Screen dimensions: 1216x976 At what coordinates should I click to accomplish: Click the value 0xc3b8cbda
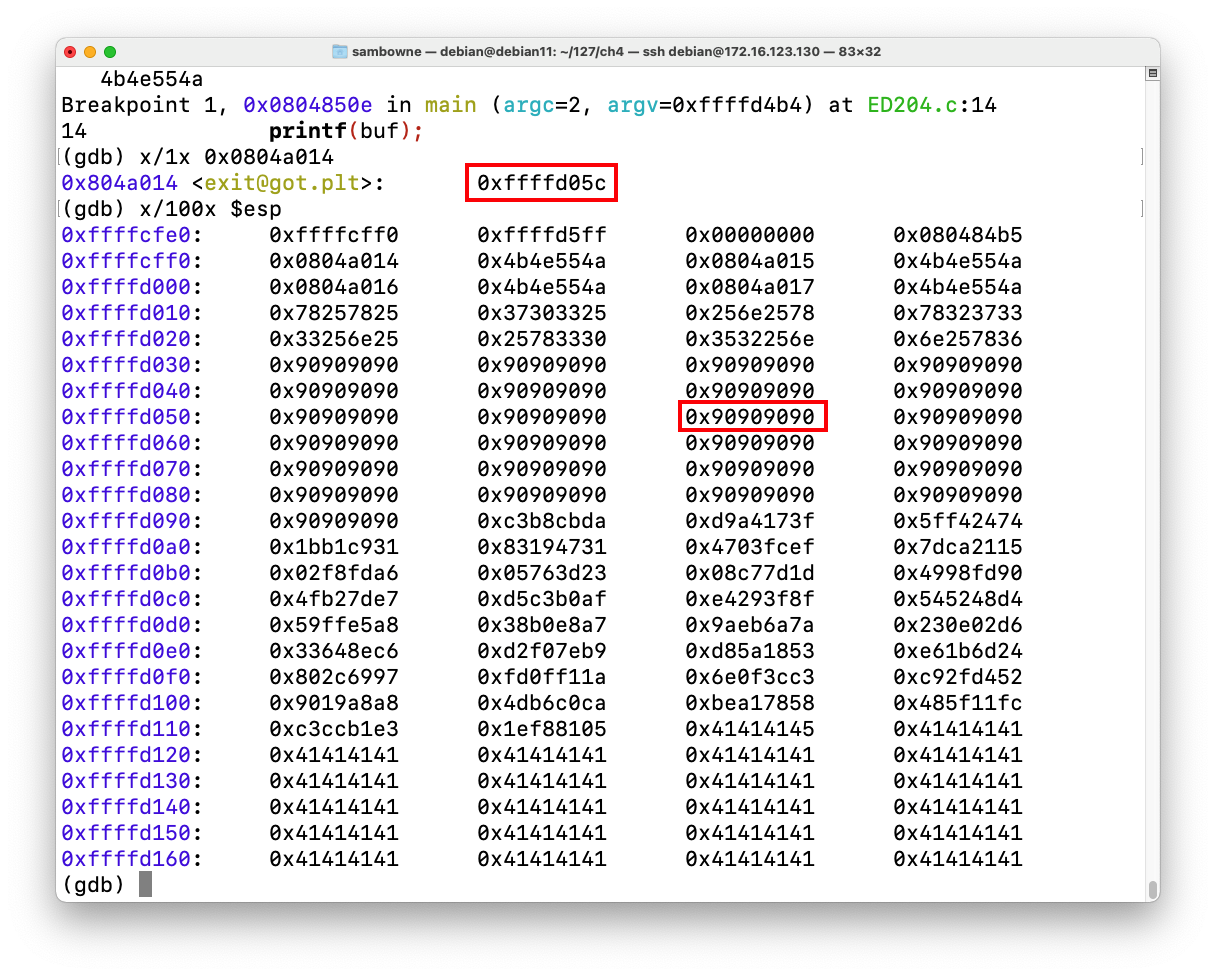[x=542, y=521]
